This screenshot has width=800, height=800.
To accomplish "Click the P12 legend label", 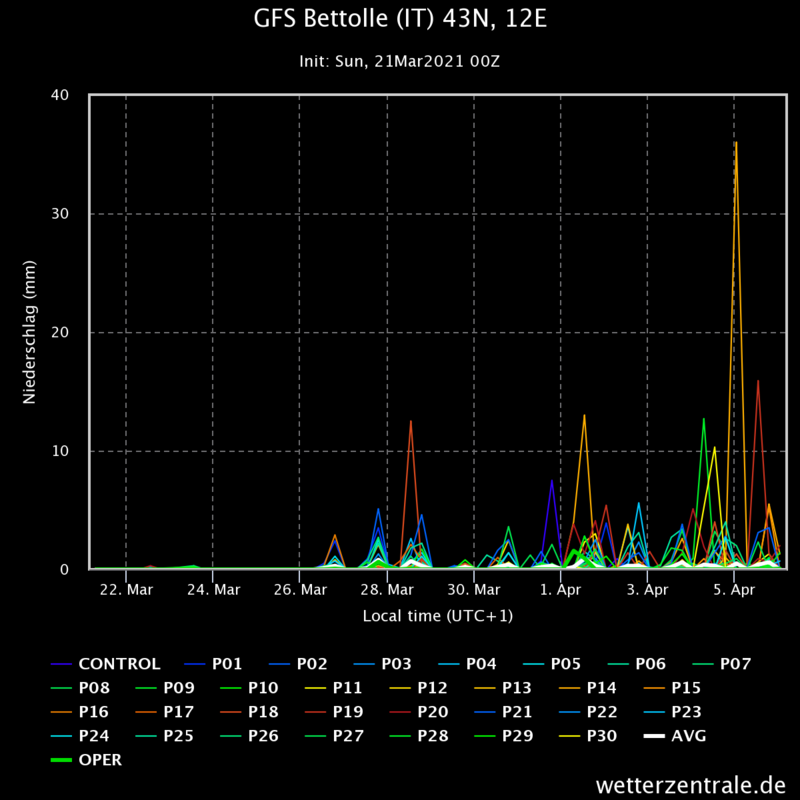I will pos(433,688).
